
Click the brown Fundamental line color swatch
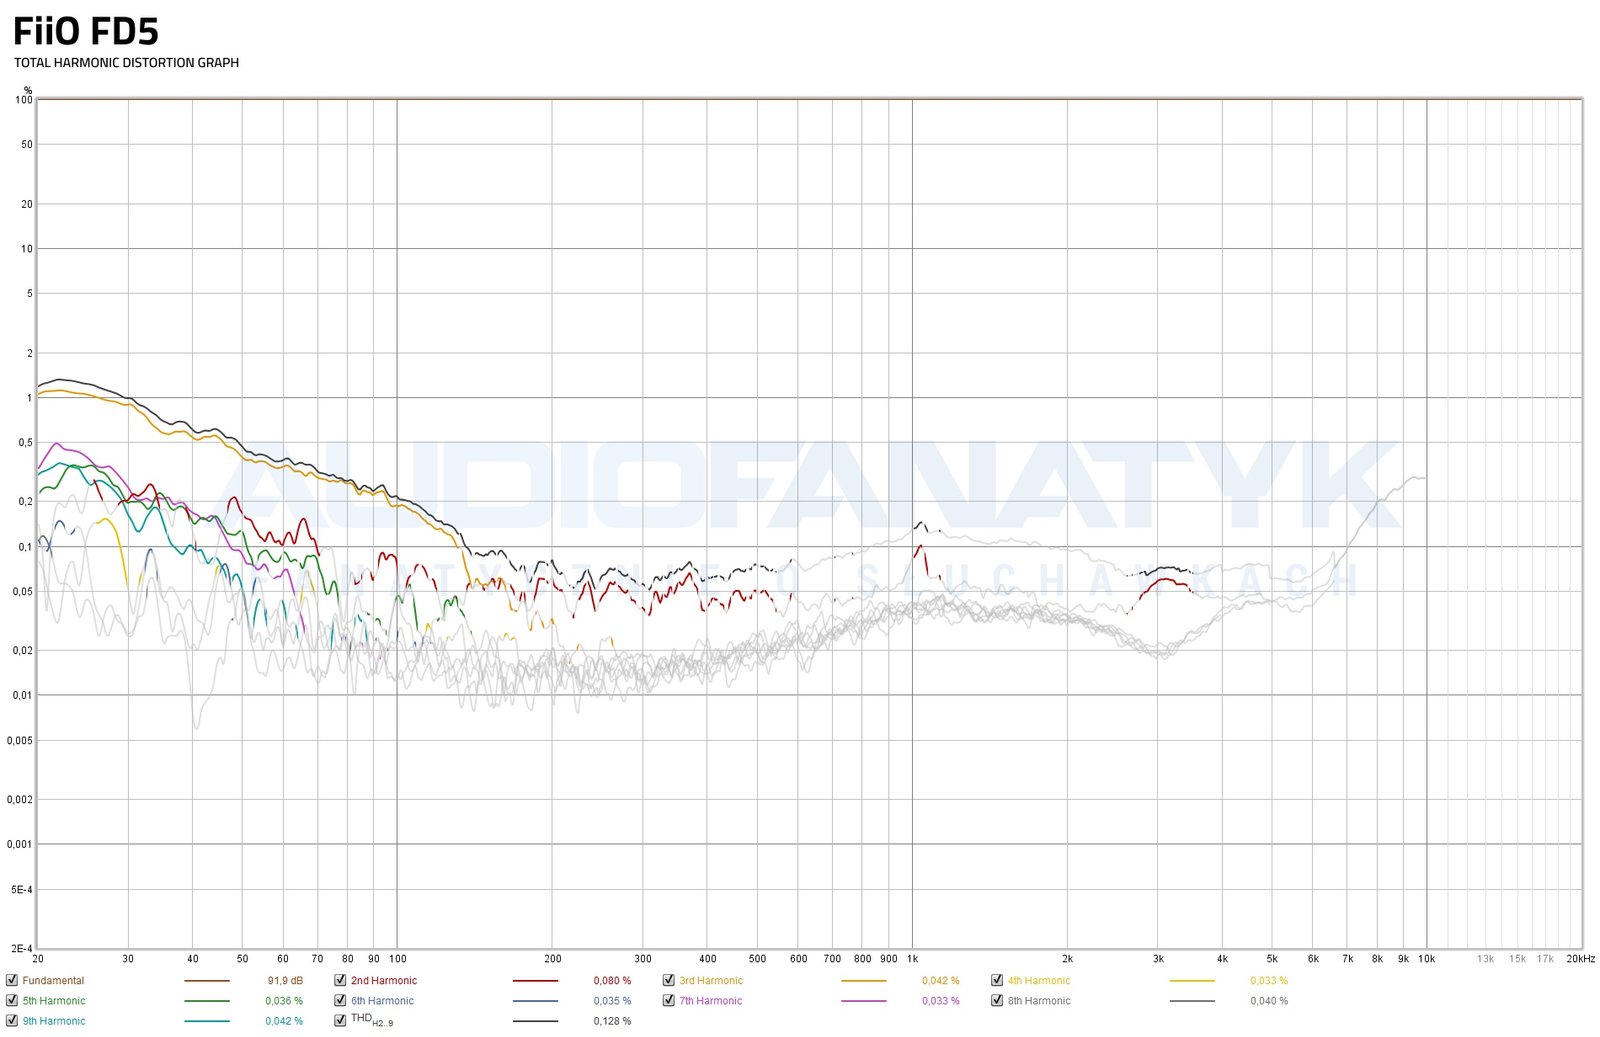207,981
